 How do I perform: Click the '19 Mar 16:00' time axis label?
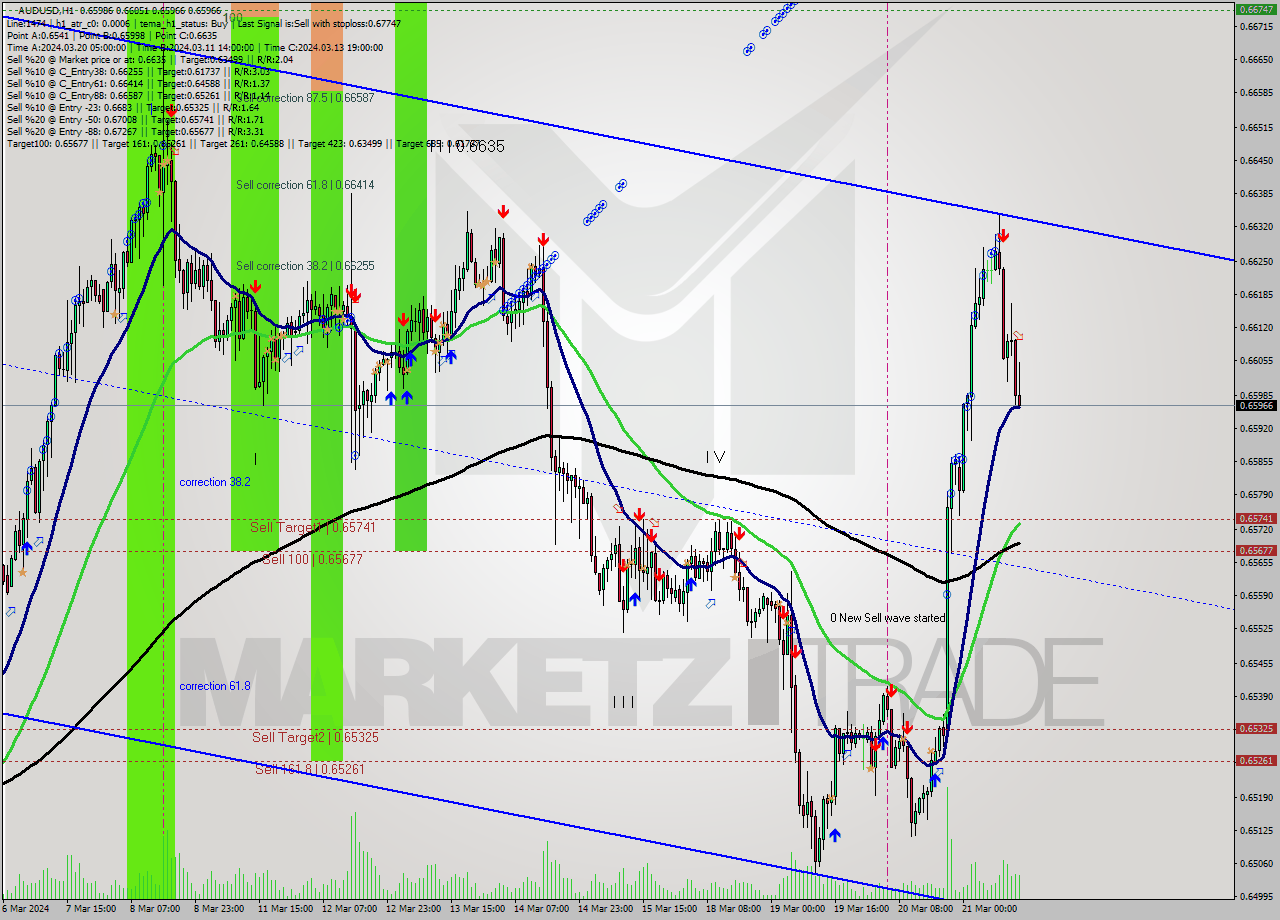[862, 908]
